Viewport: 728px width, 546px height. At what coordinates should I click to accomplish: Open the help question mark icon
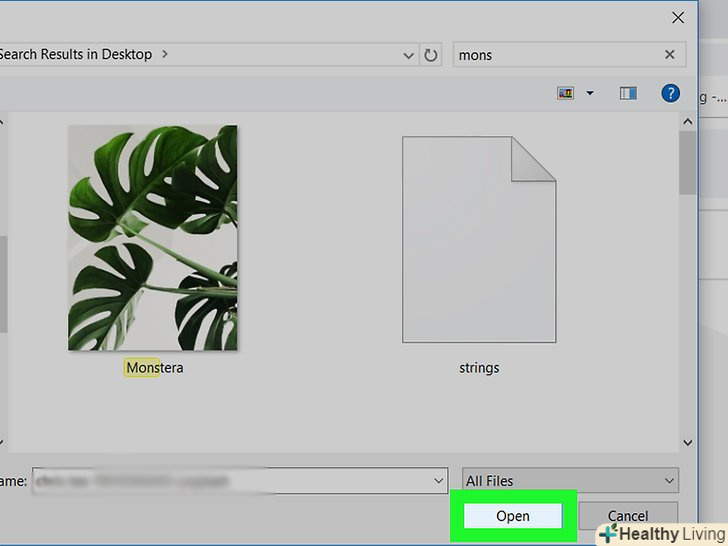tap(670, 93)
